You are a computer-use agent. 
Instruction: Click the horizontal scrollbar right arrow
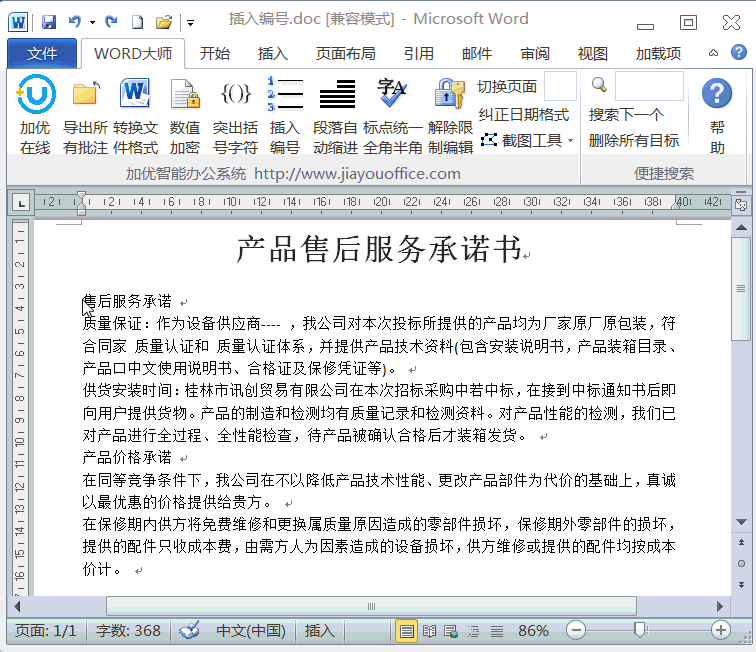tap(720, 606)
